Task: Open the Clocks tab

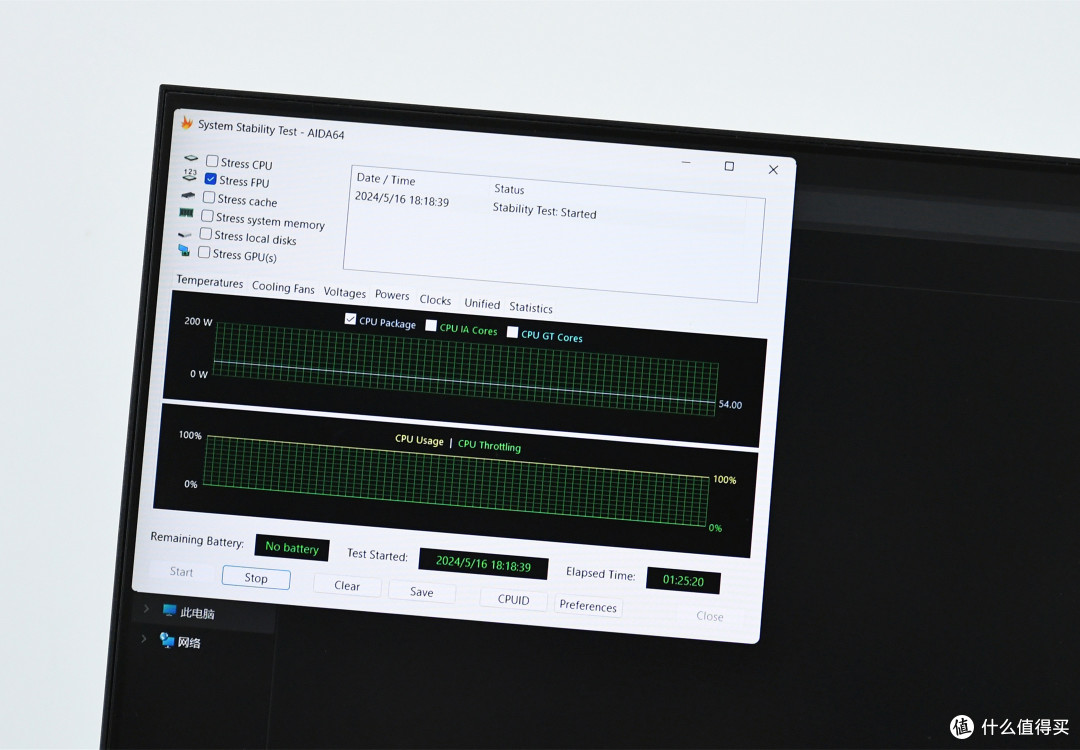Action: coord(435,300)
